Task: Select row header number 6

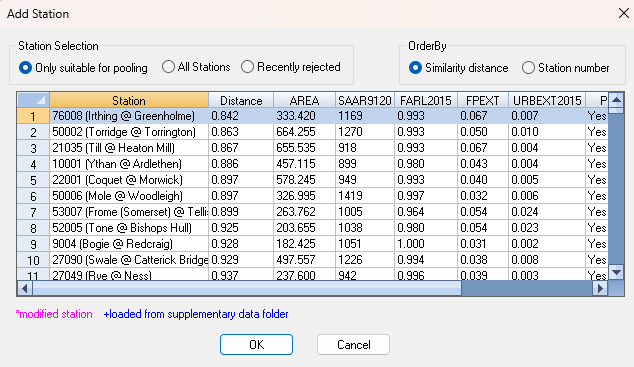Action: pos(33,196)
